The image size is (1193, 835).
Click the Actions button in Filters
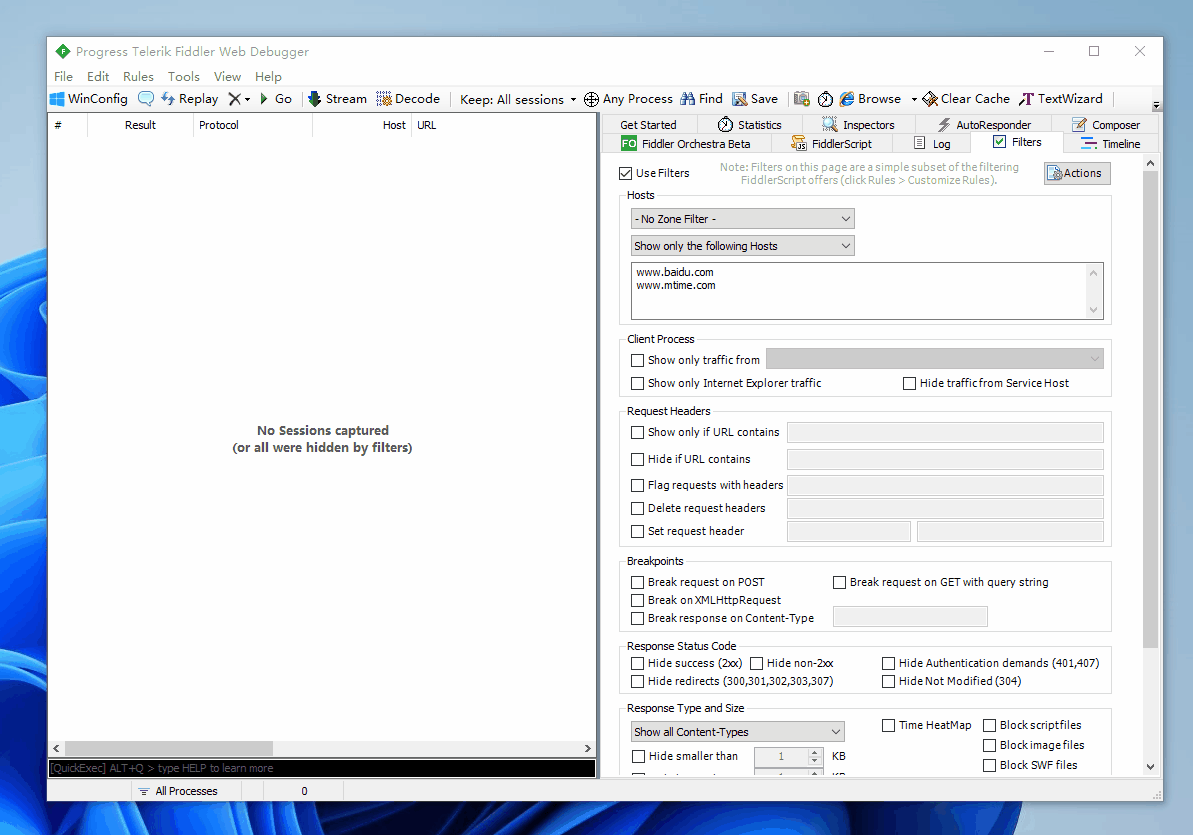pos(1077,174)
